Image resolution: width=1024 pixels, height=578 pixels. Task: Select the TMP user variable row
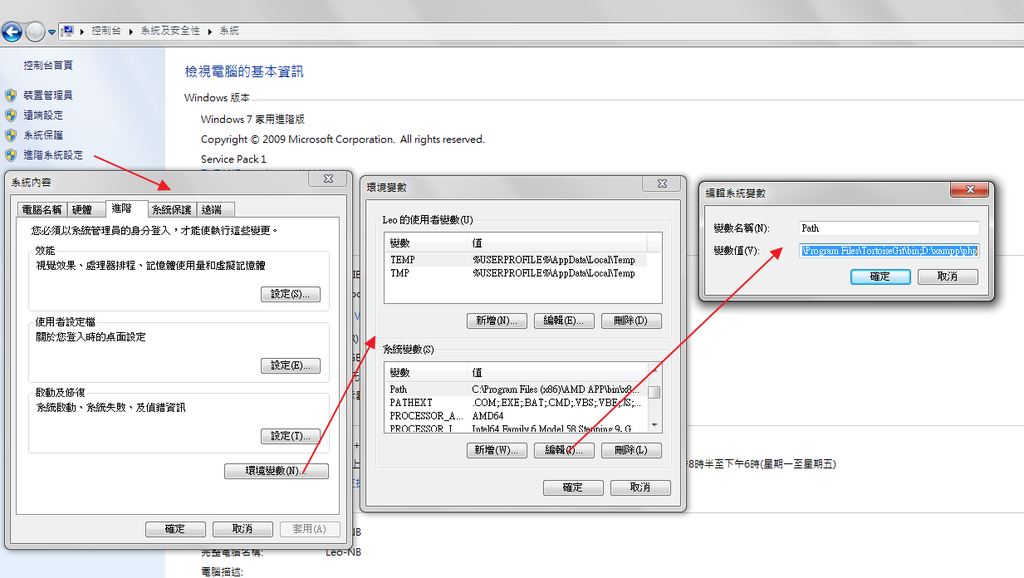click(517, 273)
